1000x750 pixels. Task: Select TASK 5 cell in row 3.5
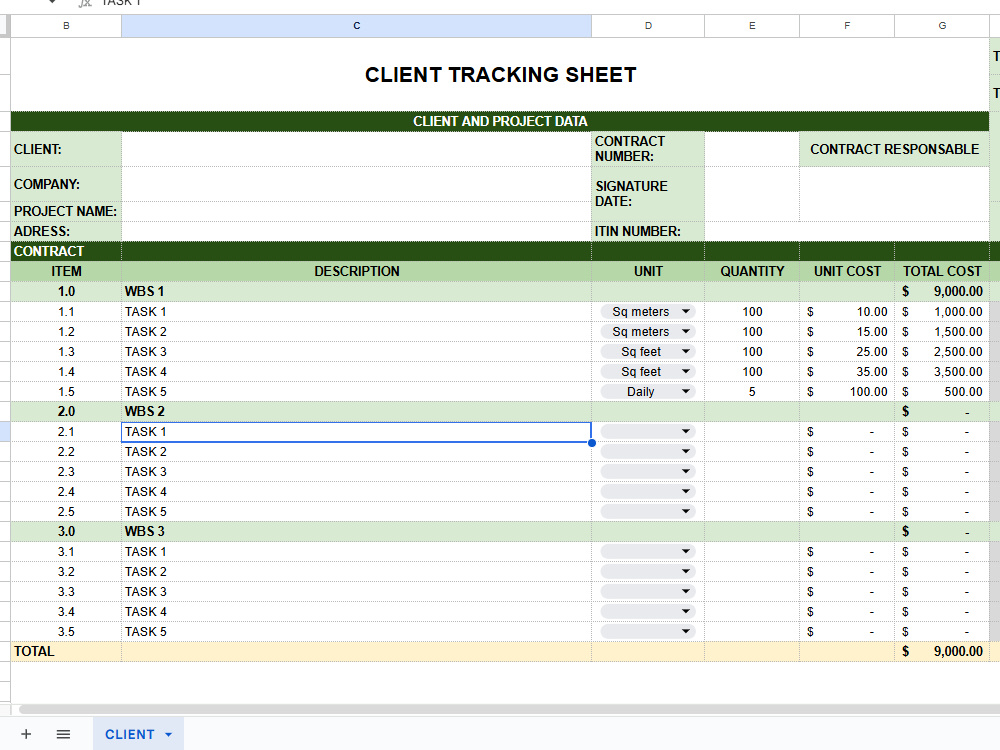tap(357, 631)
